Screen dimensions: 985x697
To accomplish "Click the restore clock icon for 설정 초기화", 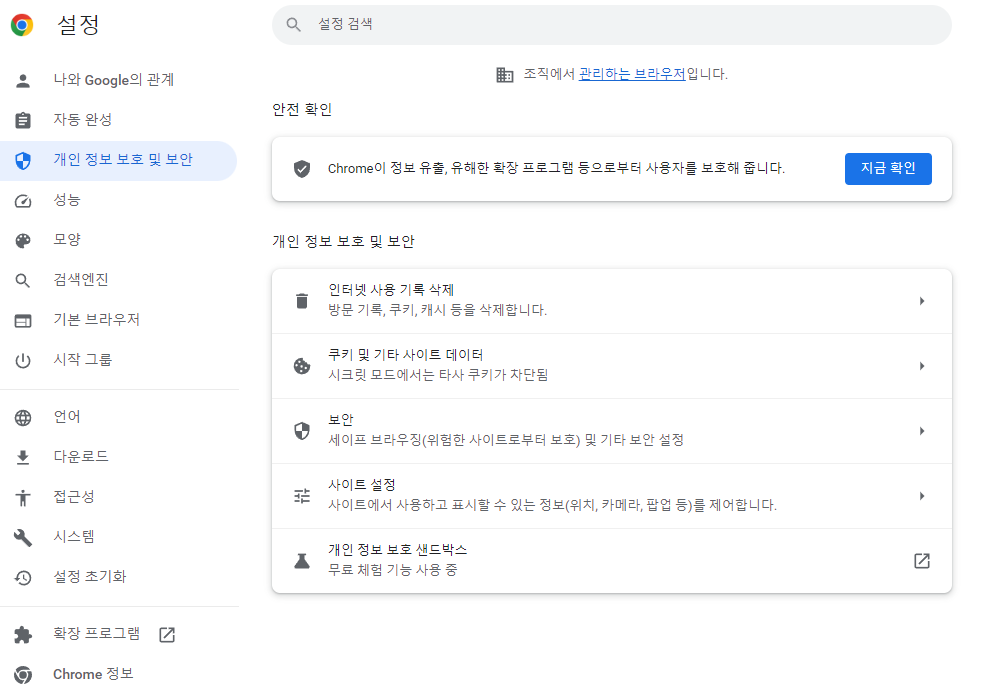I will point(23,578).
